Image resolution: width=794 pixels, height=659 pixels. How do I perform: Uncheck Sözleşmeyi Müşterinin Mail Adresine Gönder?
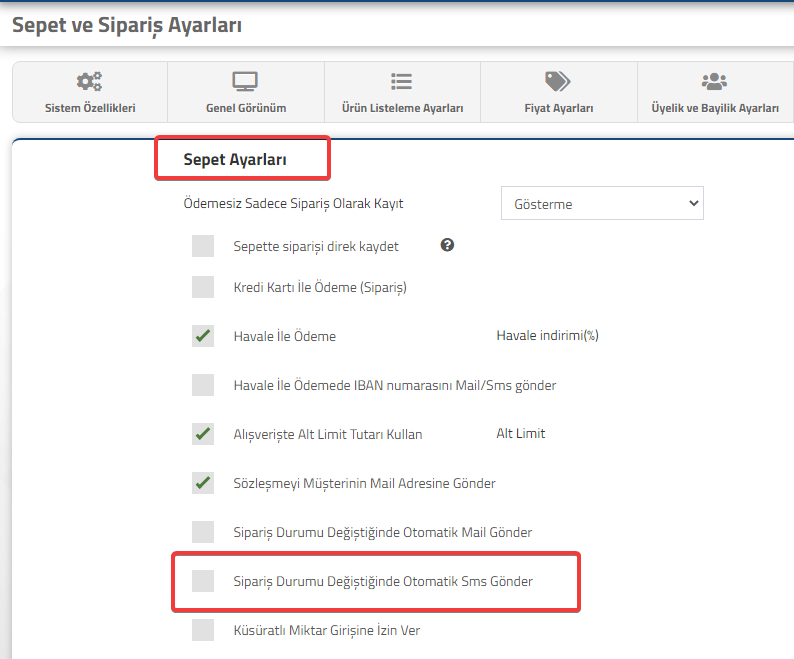[203, 483]
